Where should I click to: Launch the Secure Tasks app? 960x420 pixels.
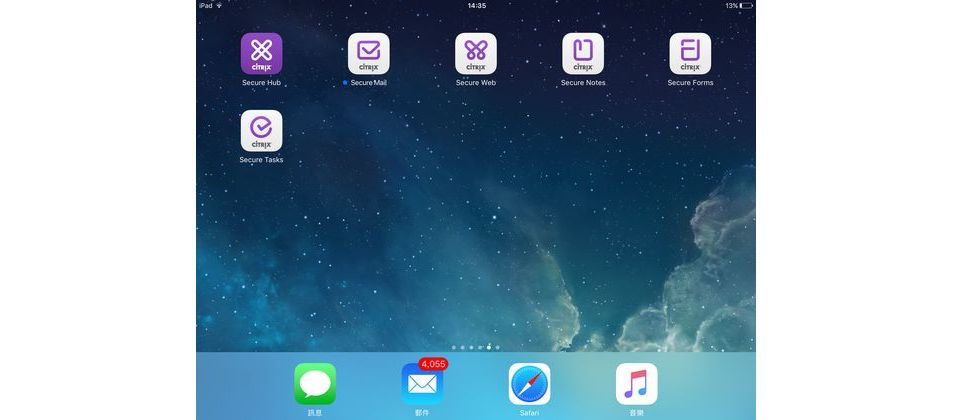click(261, 131)
